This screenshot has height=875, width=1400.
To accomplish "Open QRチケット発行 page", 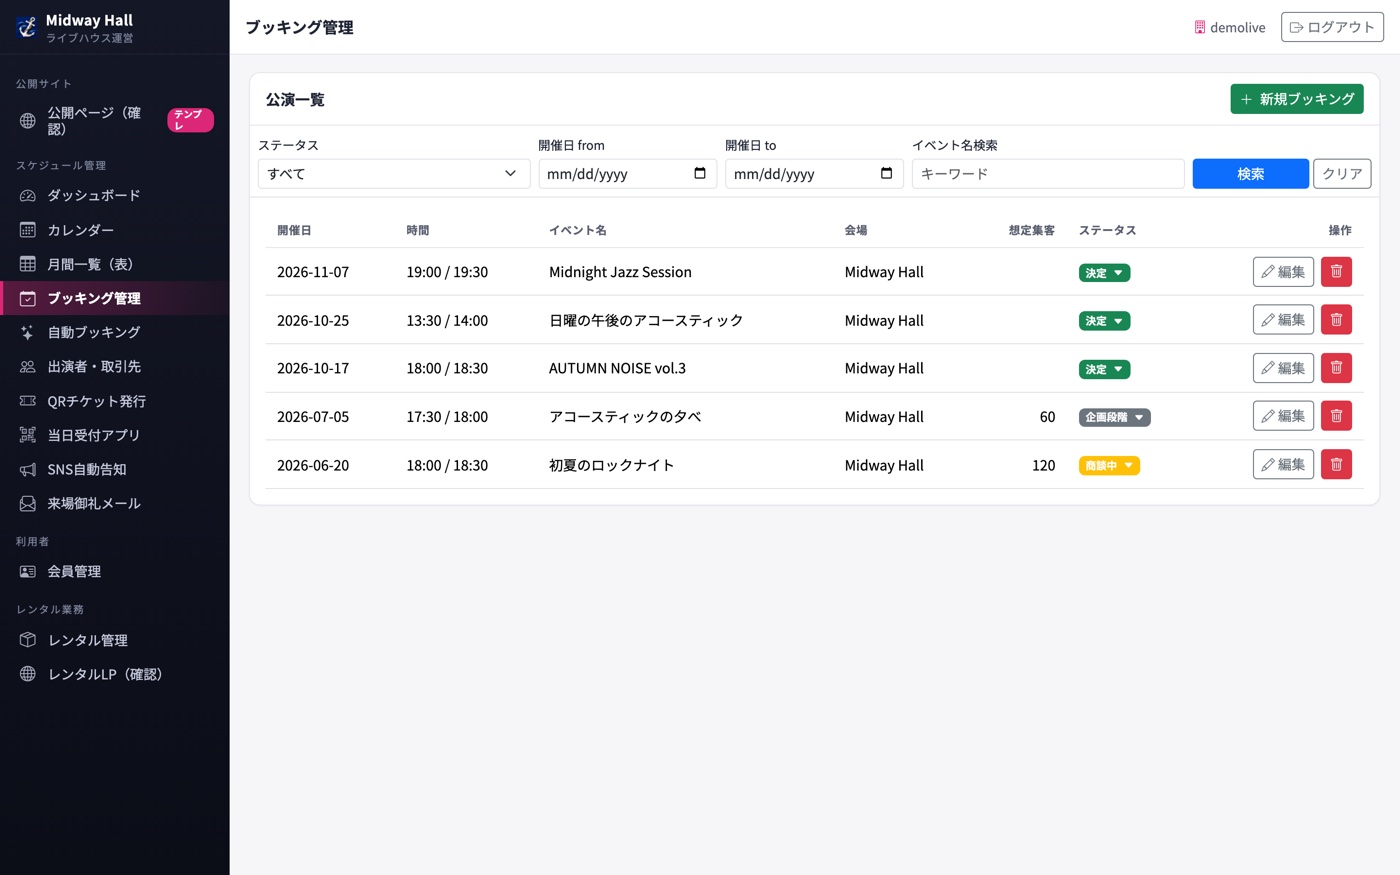I will coord(115,401).
